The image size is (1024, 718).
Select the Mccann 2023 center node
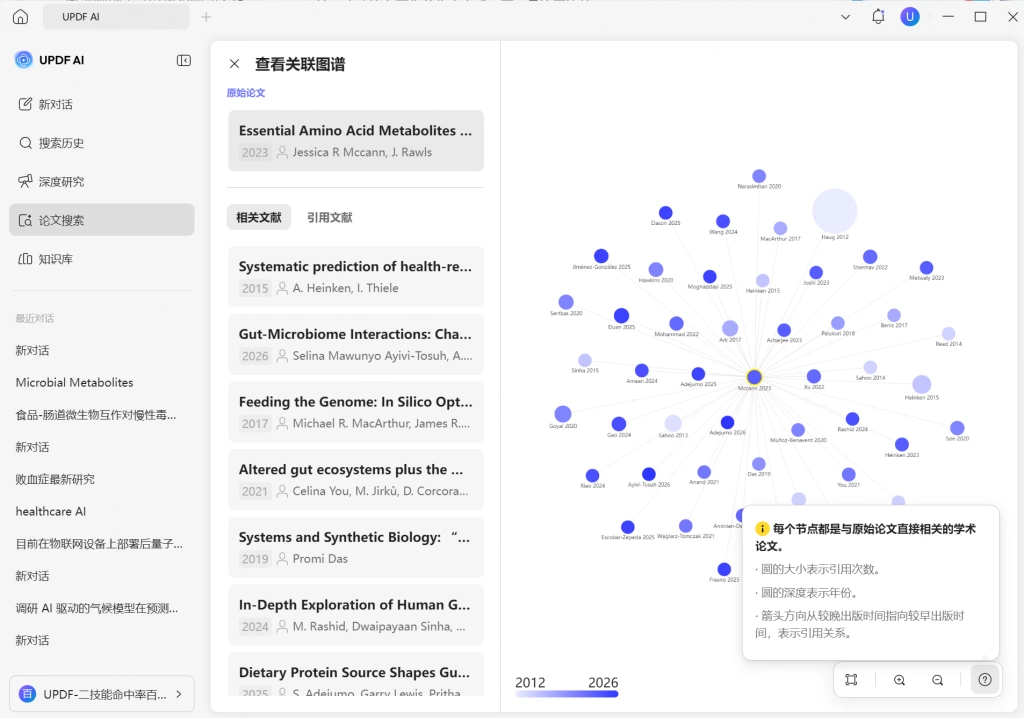point(754,377)
